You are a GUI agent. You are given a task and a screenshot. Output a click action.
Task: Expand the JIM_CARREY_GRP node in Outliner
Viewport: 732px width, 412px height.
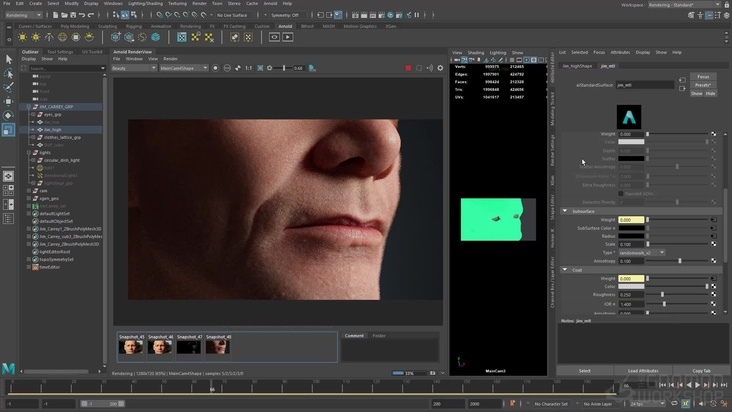coord(29,105)
